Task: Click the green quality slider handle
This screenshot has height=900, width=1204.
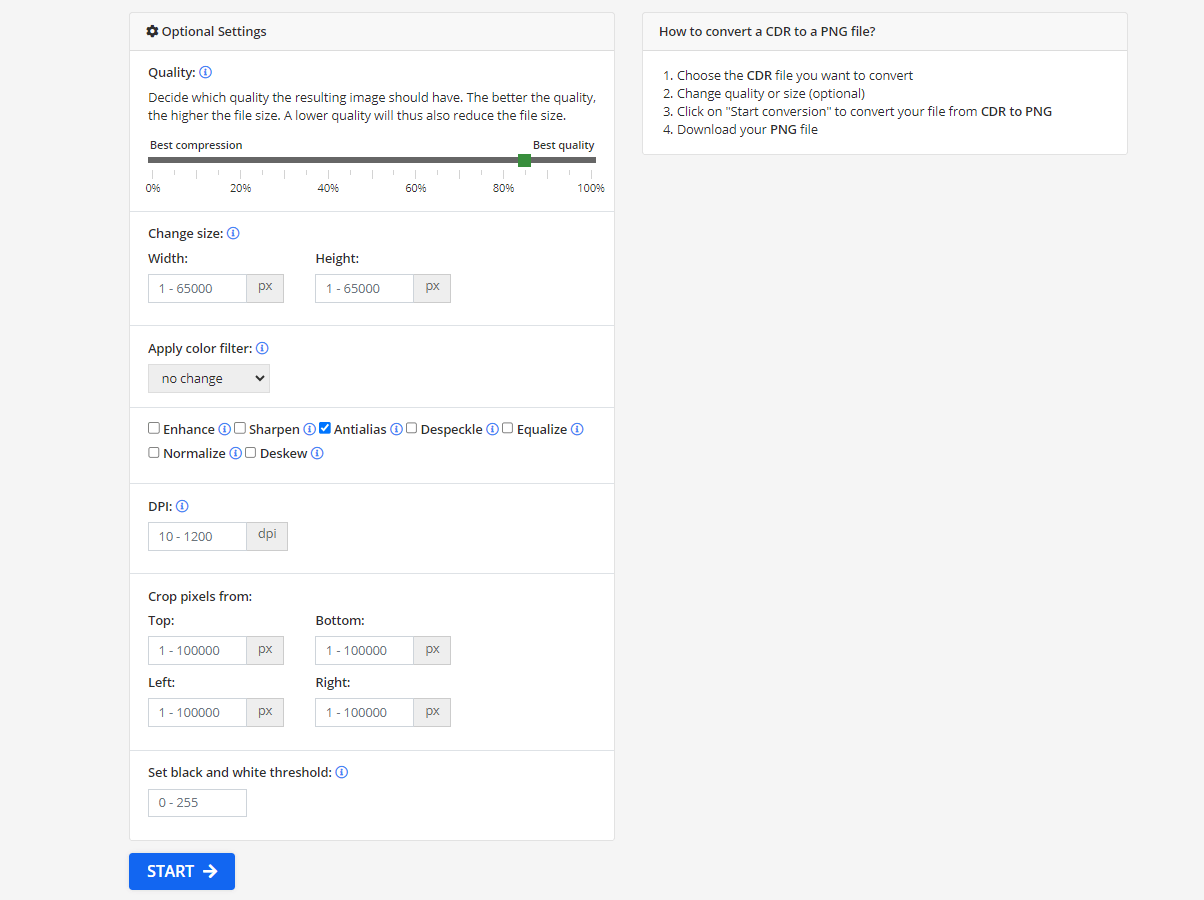Action: point(524,160)
